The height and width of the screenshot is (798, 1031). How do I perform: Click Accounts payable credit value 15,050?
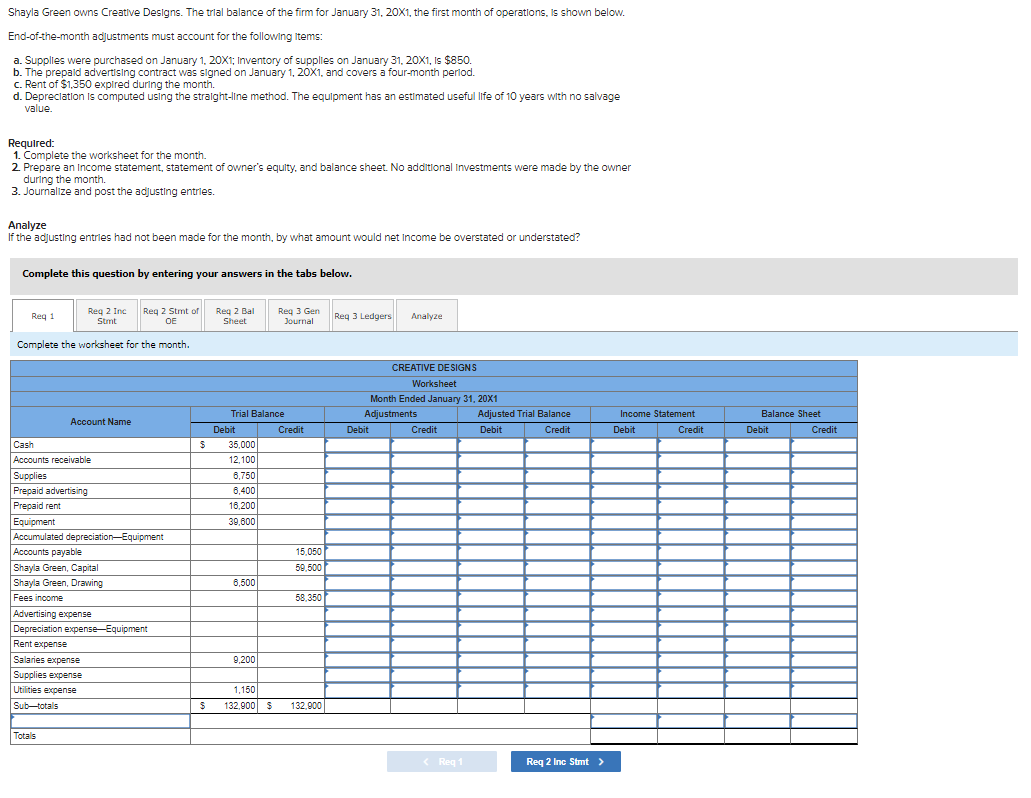308,552
